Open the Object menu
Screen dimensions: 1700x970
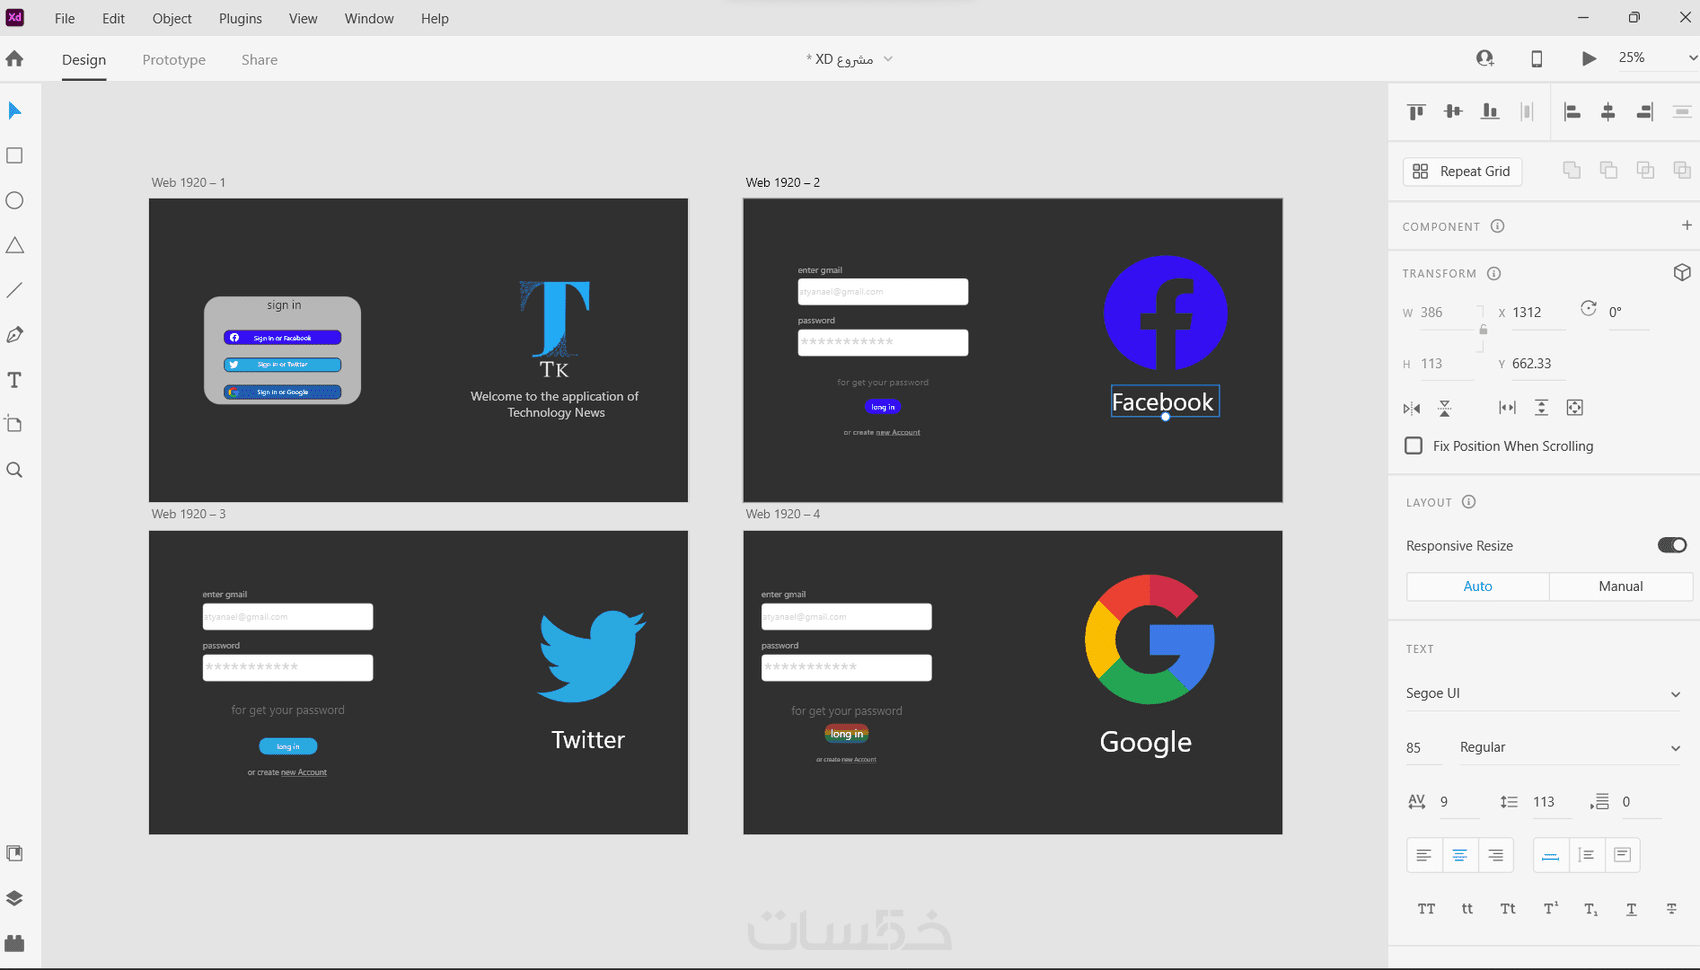click(172, 18)
